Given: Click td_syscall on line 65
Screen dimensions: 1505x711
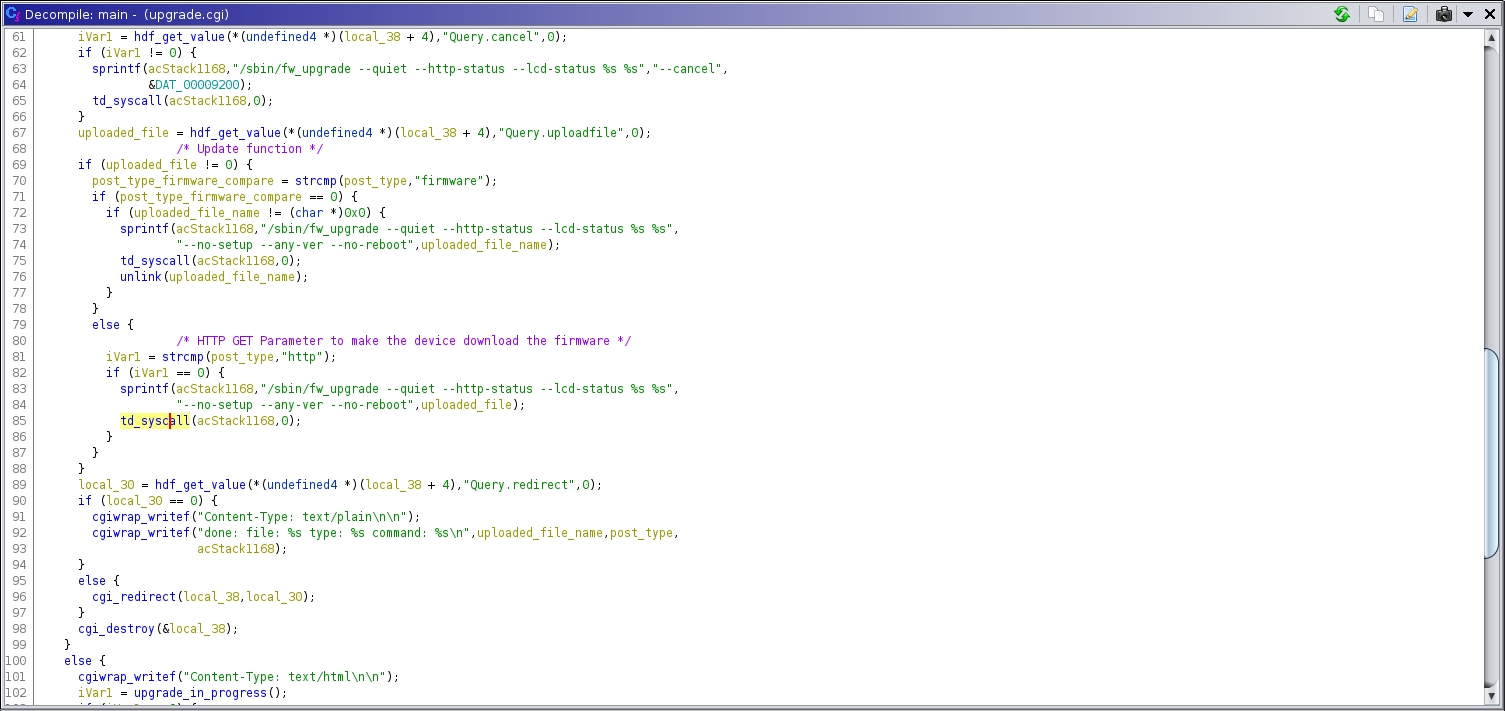Looking at the screenshot, I should pos(126,101).
